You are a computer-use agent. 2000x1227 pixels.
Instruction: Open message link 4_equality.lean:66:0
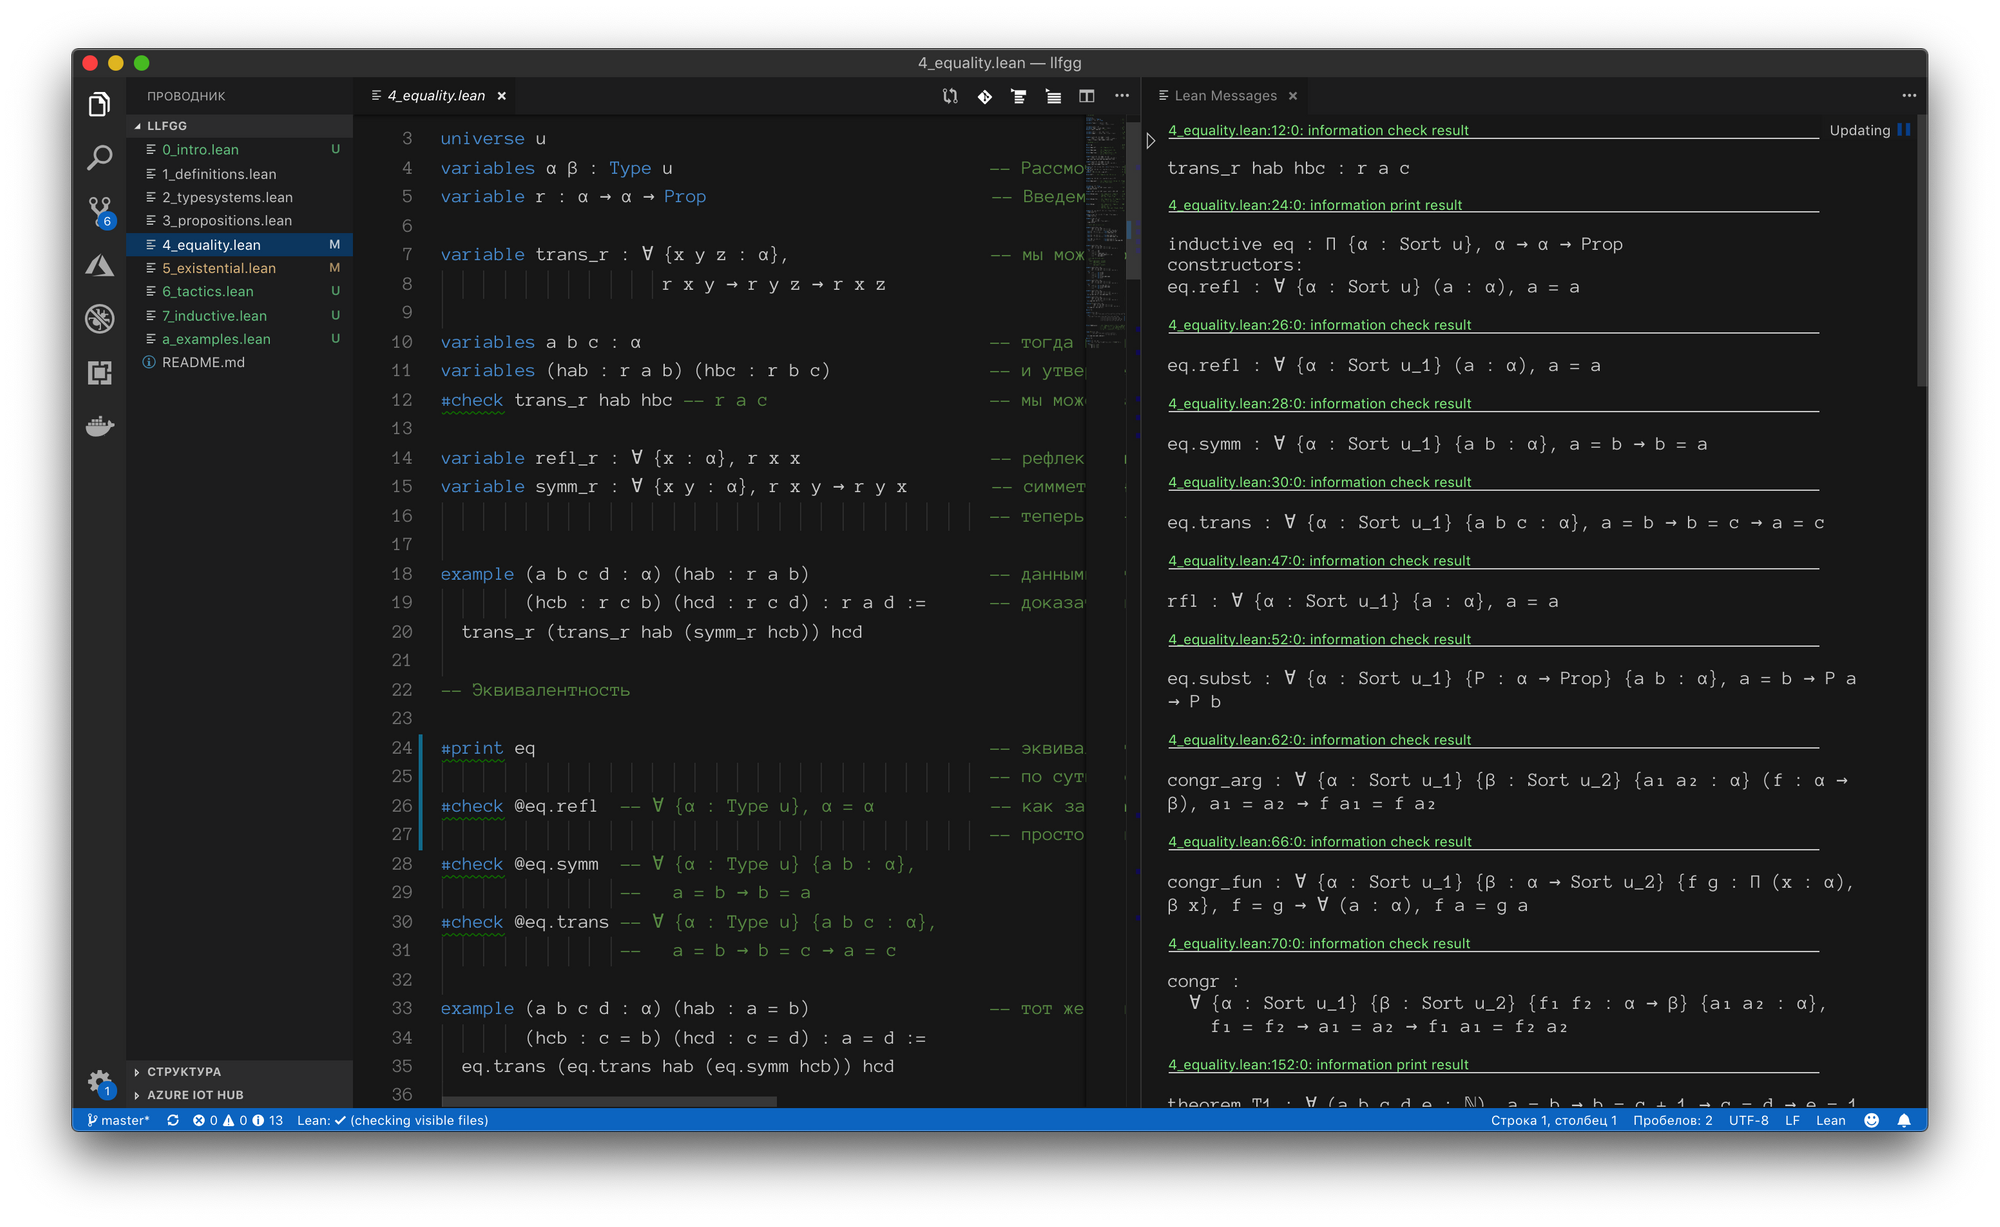[x=1319, y=842]
